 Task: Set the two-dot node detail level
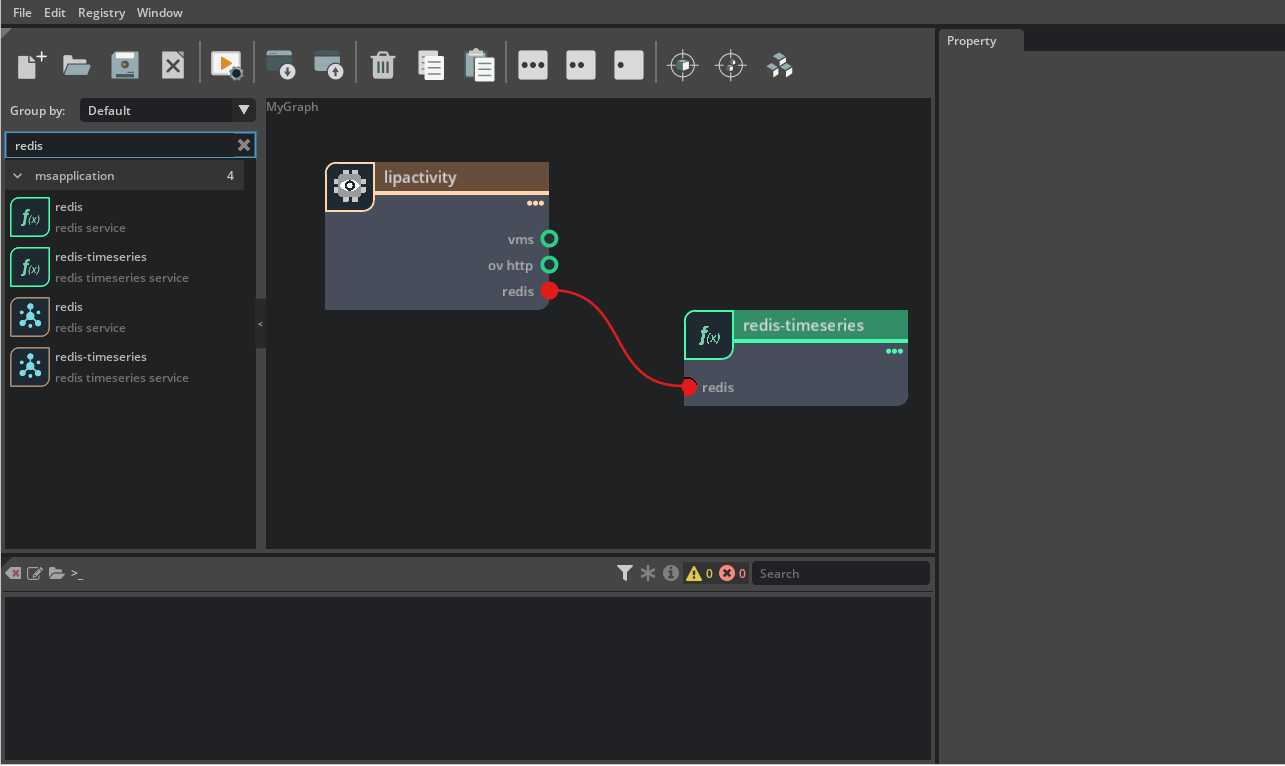[581, 66]
